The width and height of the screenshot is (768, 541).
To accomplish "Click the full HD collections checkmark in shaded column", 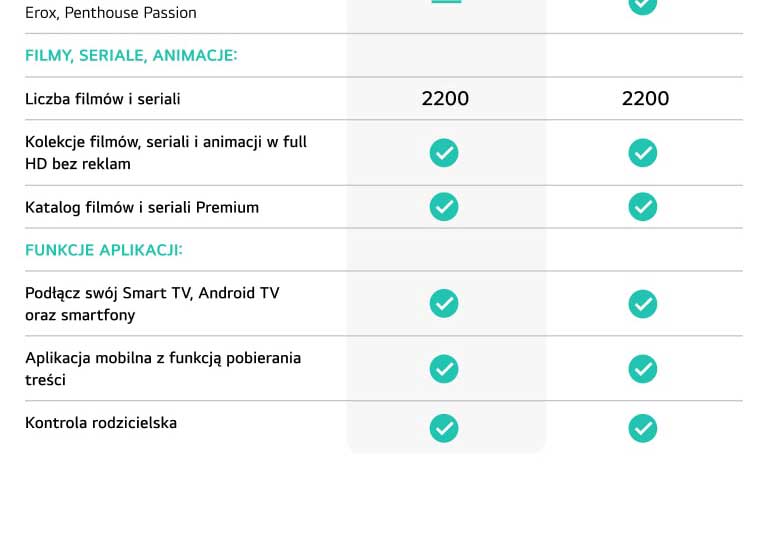I will tap(444, 153).
